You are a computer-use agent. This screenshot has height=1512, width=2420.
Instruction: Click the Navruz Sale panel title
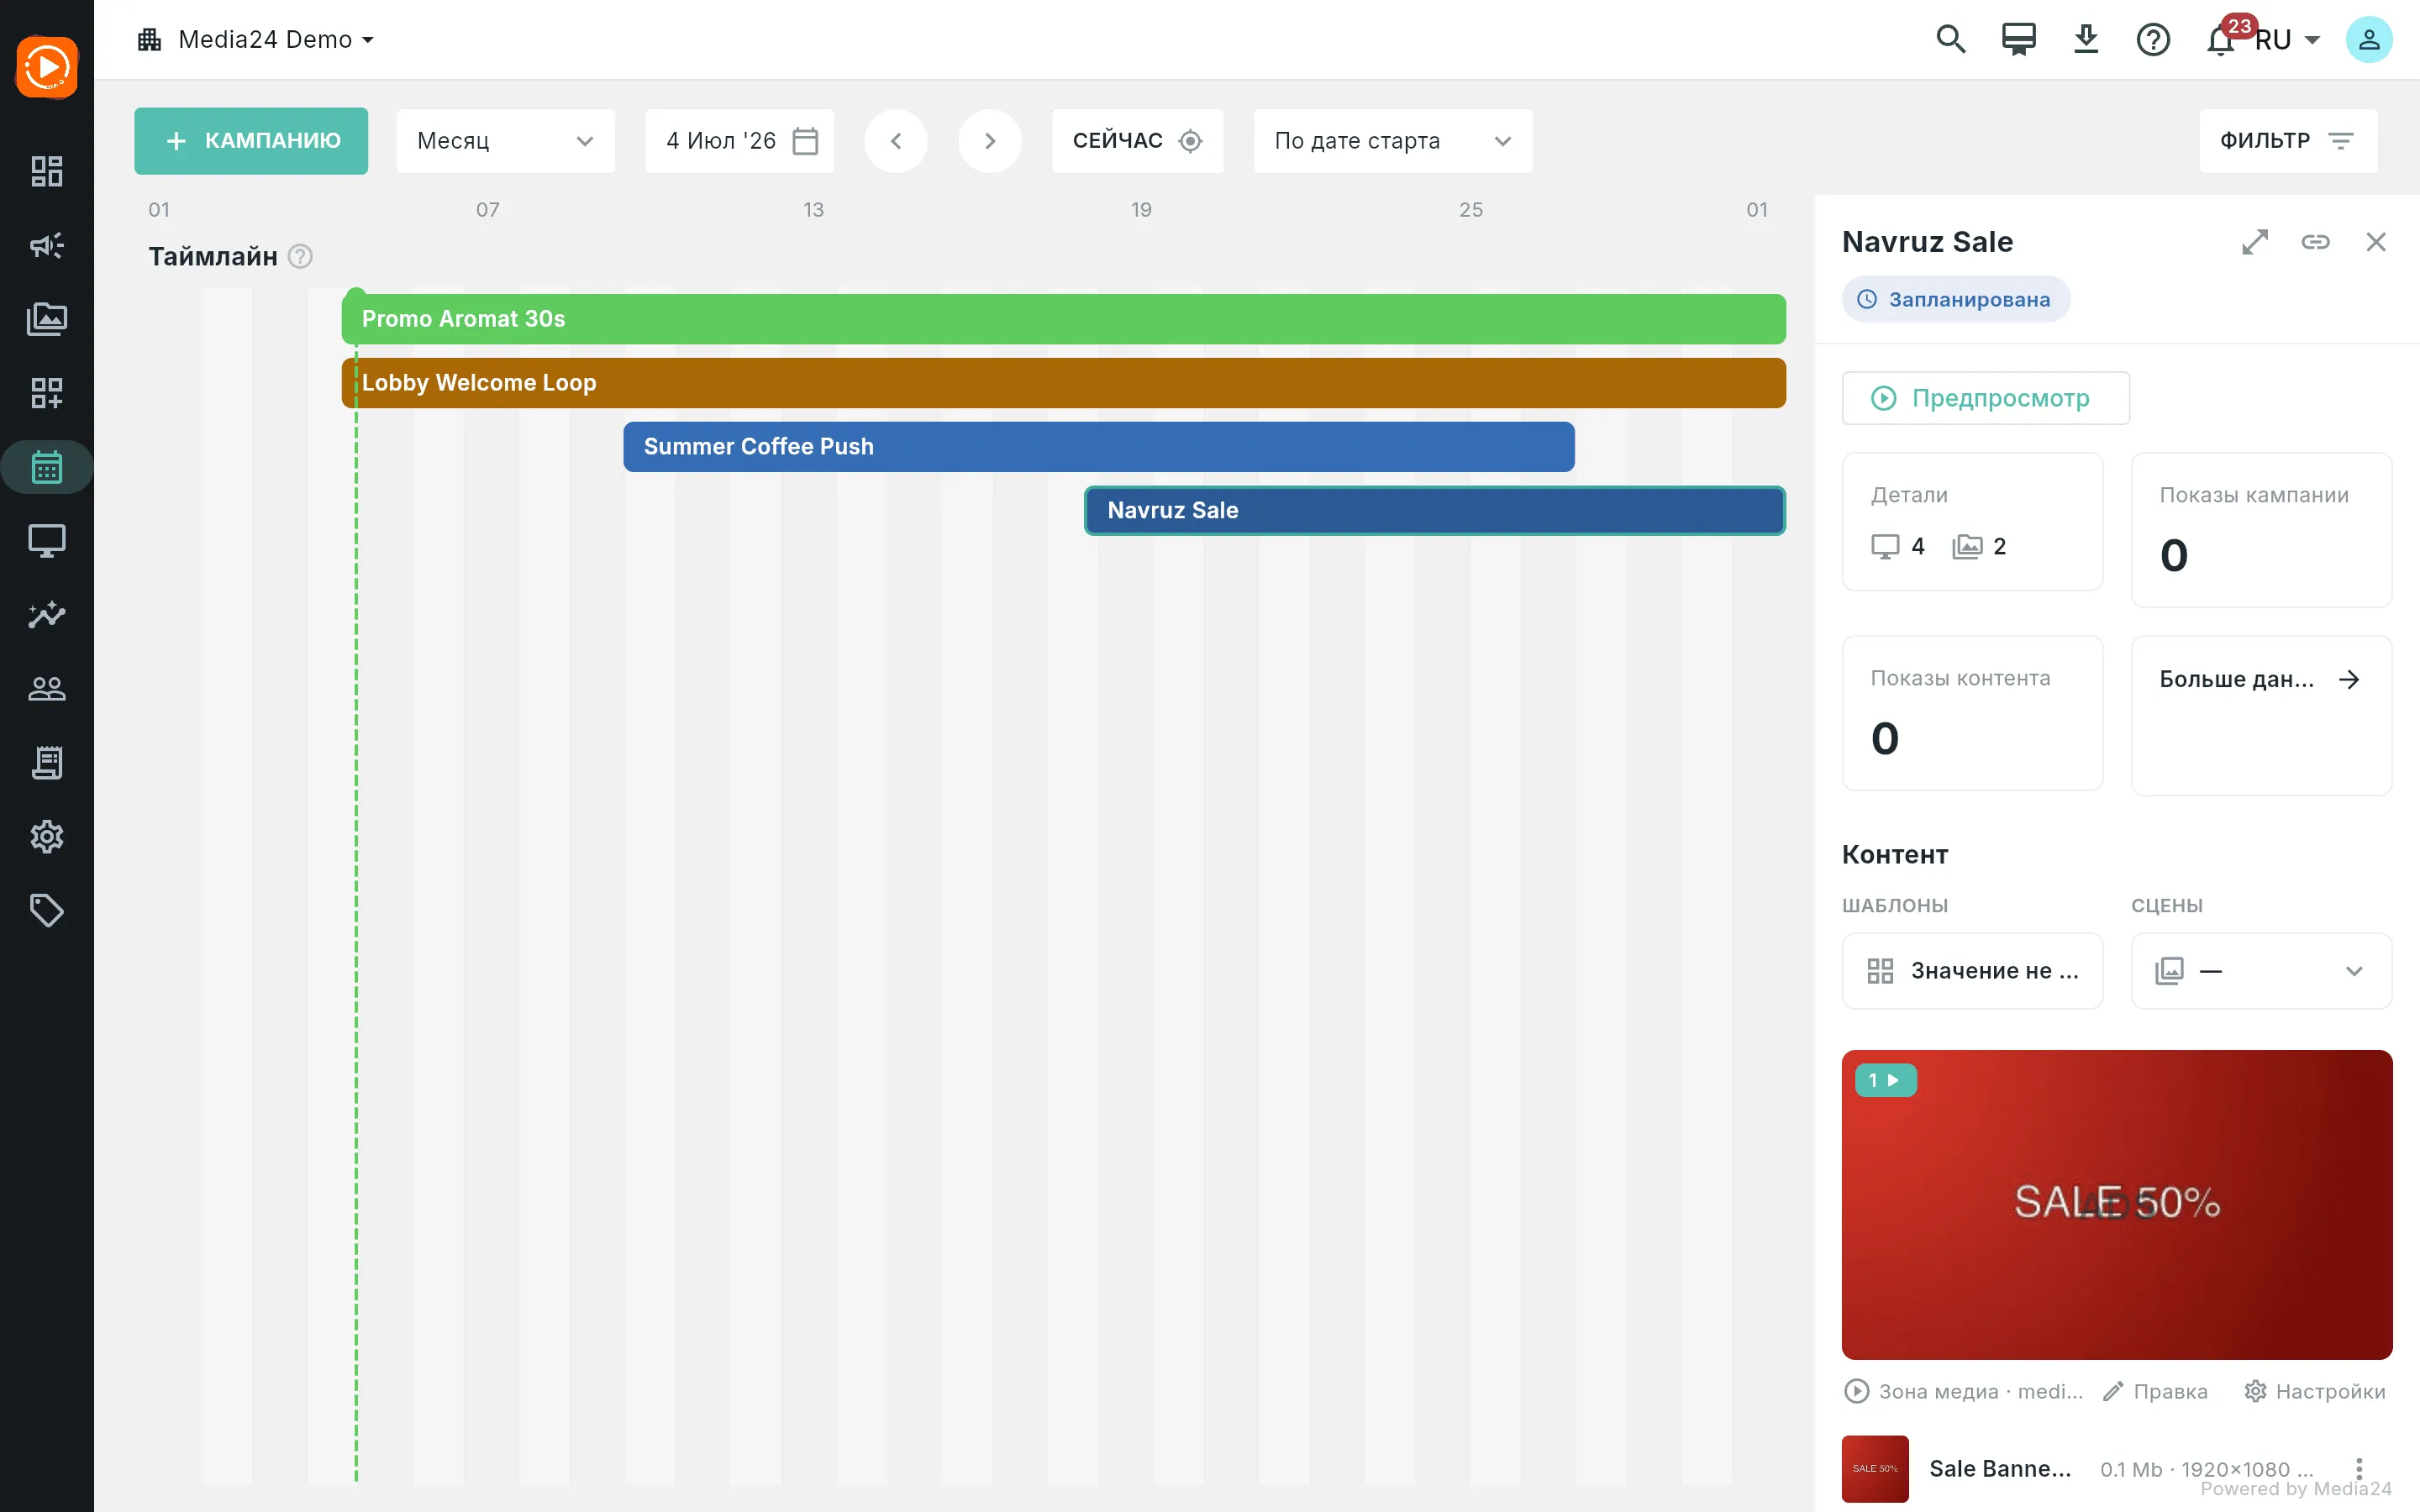point(1927,242)
